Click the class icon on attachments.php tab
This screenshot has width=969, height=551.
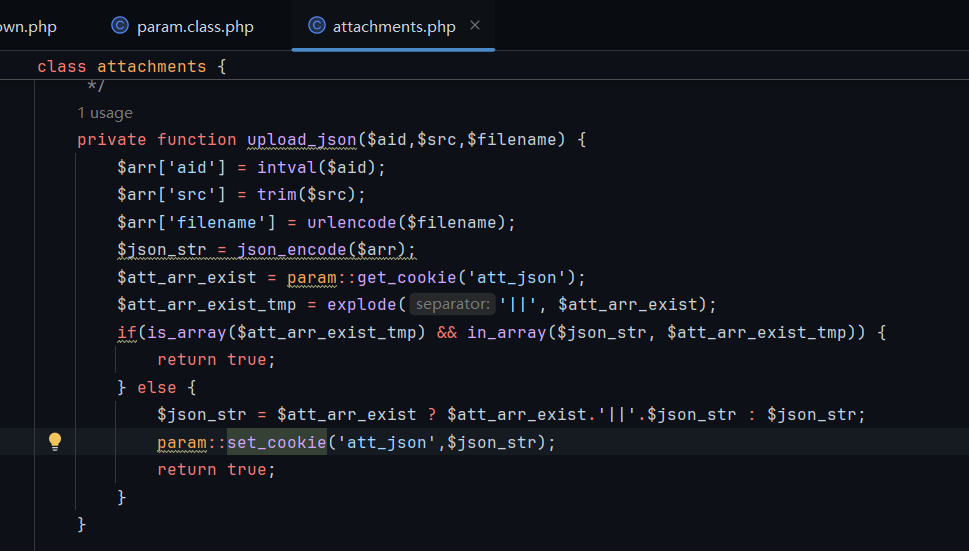point(317,26)
